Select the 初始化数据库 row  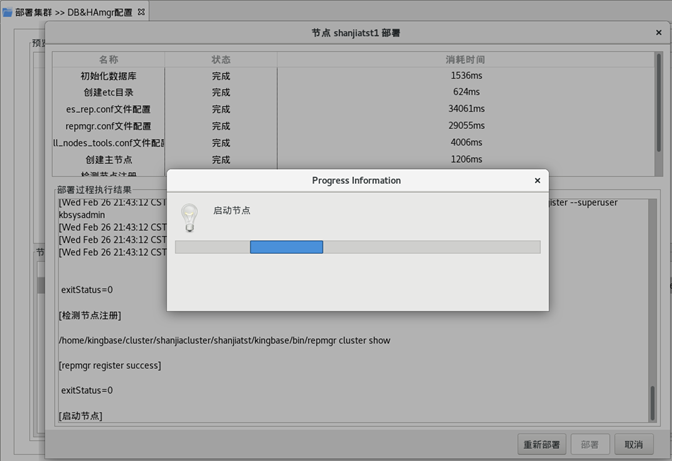click(x=108, y=76)
